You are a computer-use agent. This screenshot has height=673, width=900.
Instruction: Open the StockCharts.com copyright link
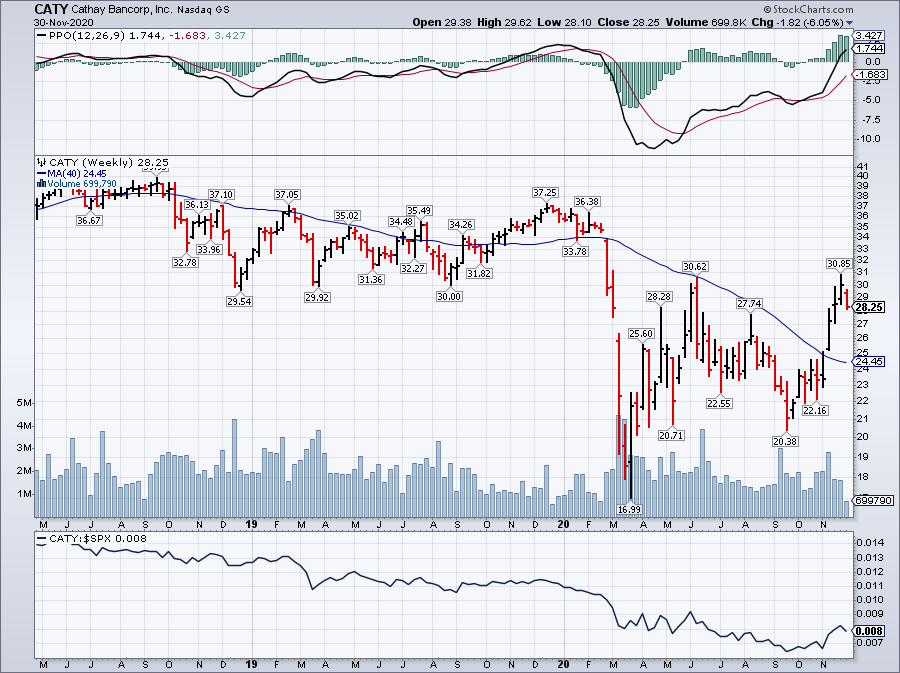(x=808, y=10)
